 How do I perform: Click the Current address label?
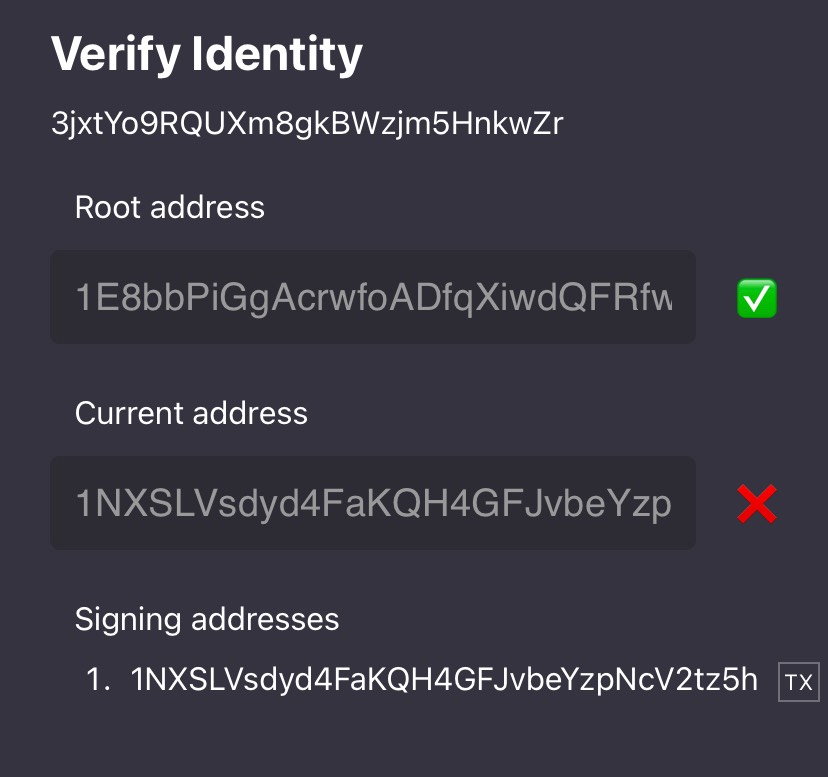pos(191,413)
